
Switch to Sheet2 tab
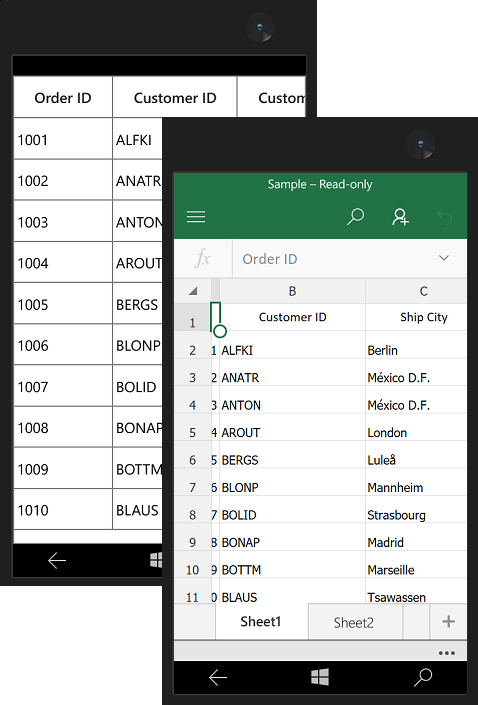pyautogui.click(x=354, y=623)
